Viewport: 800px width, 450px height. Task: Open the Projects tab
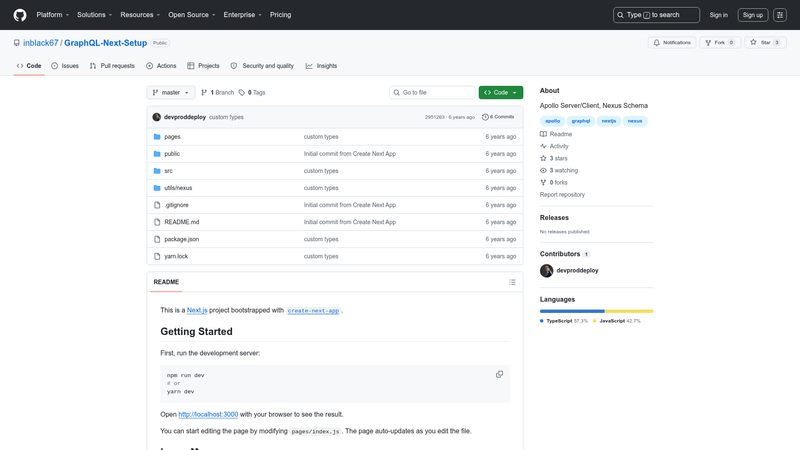(x=203, y=66)
